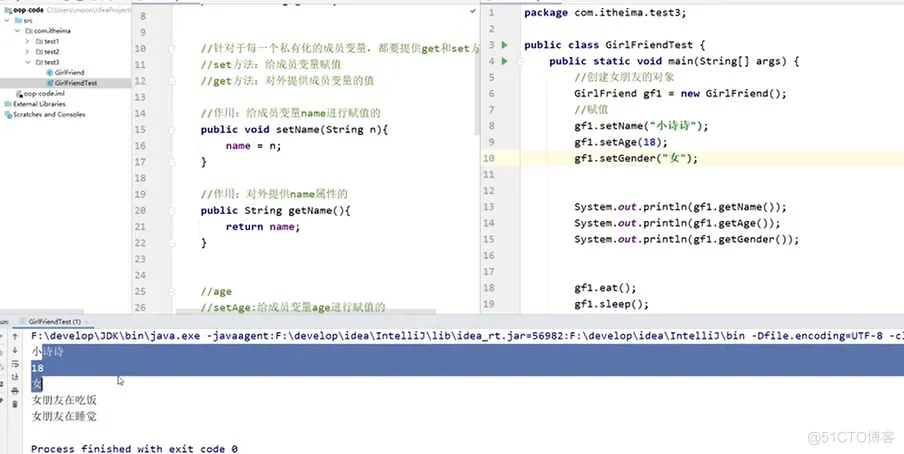904x454 pixels.
Task: Select the oop-code project root label
Action: click(x=28, y=10)
